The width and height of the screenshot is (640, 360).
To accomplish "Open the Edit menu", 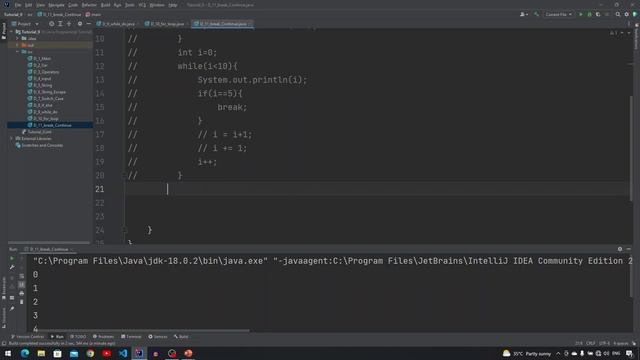I will (28, 5).
